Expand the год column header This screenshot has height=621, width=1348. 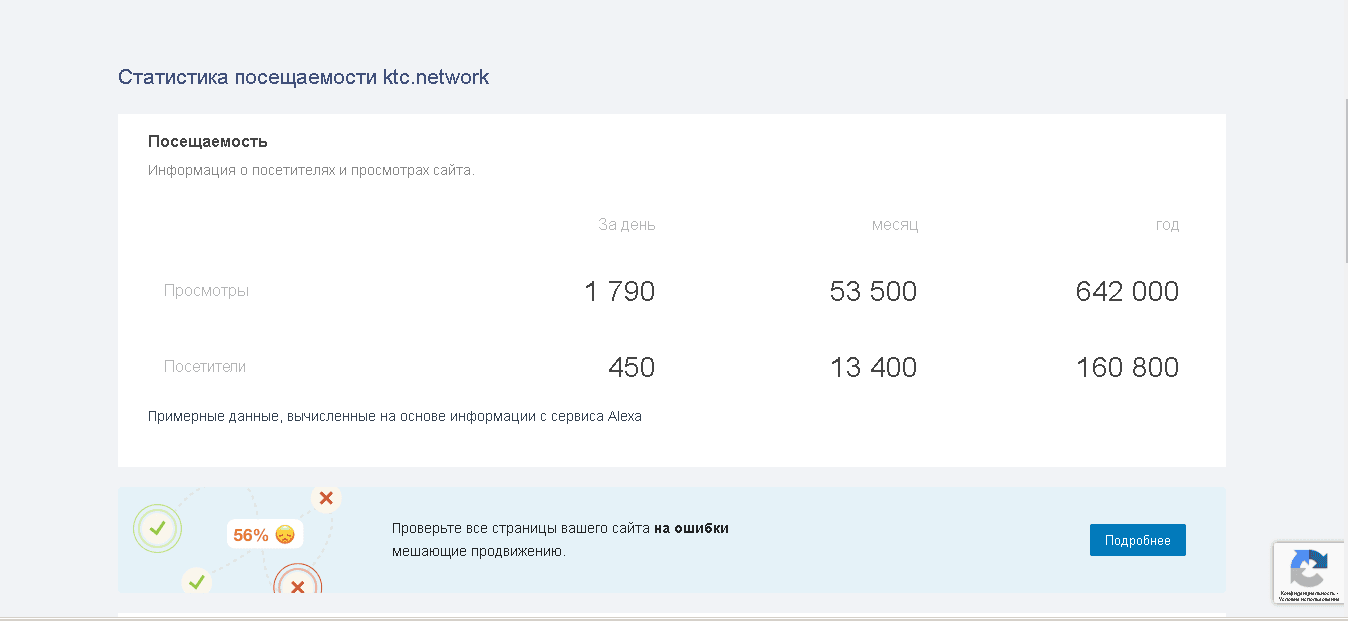[1167, 224]
